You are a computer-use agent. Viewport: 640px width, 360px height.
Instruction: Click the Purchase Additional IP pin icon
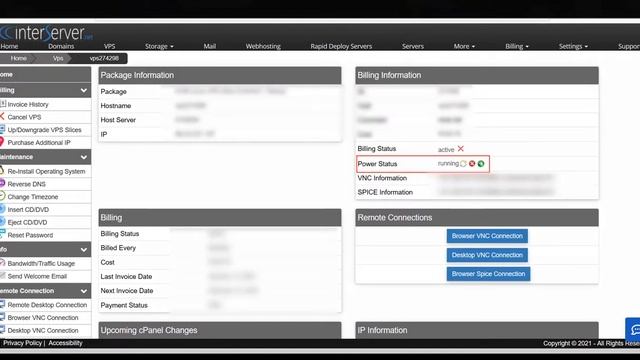click(2, 142)
